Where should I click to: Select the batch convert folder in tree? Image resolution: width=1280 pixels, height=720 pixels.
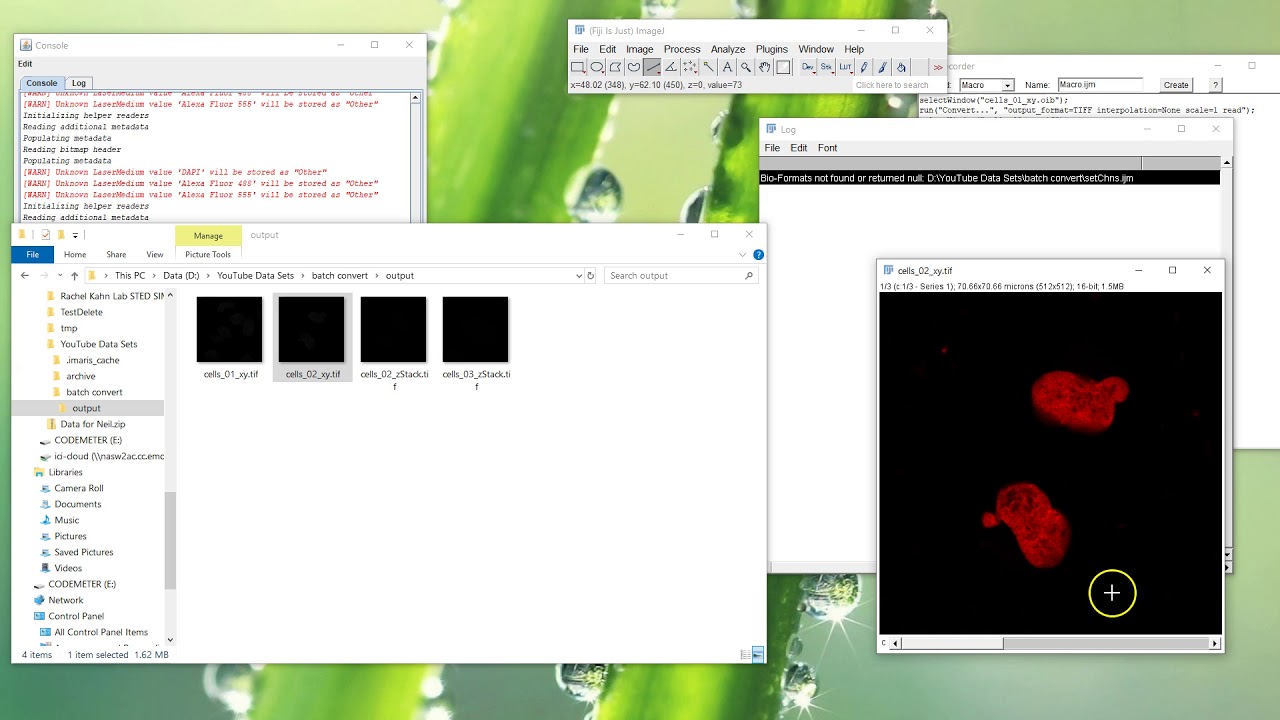[94, 392]
